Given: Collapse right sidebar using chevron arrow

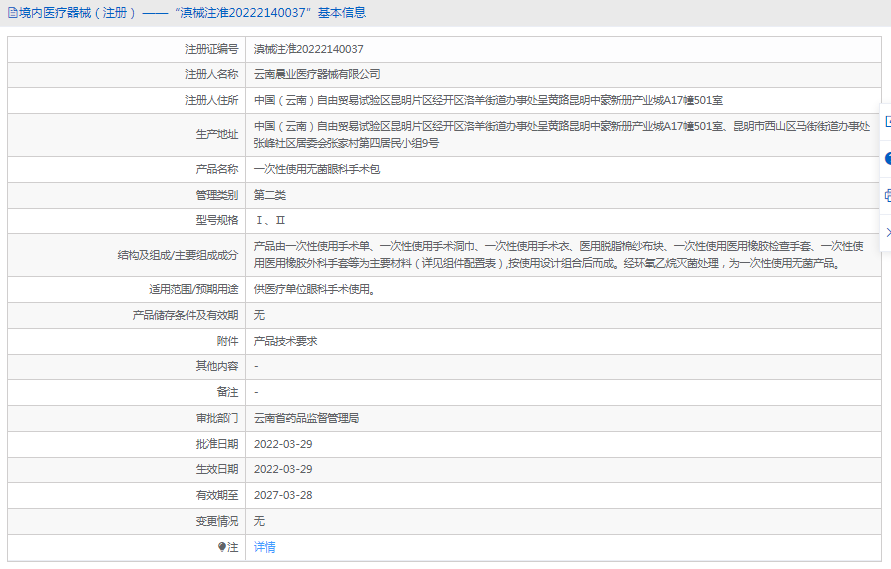Looking at the screenshot, I should pos(887,232).
